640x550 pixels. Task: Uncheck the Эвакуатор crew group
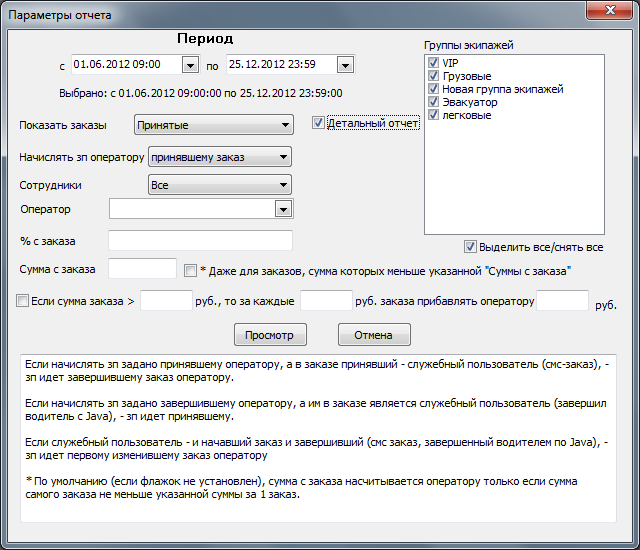[433, 102]
